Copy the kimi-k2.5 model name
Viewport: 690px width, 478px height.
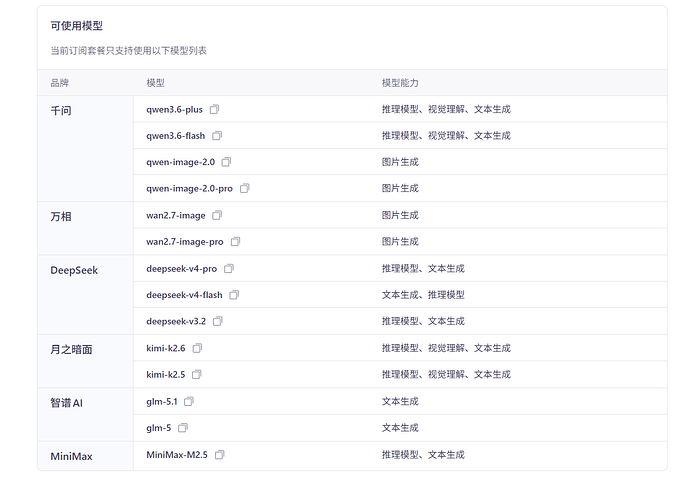[197, 375]
